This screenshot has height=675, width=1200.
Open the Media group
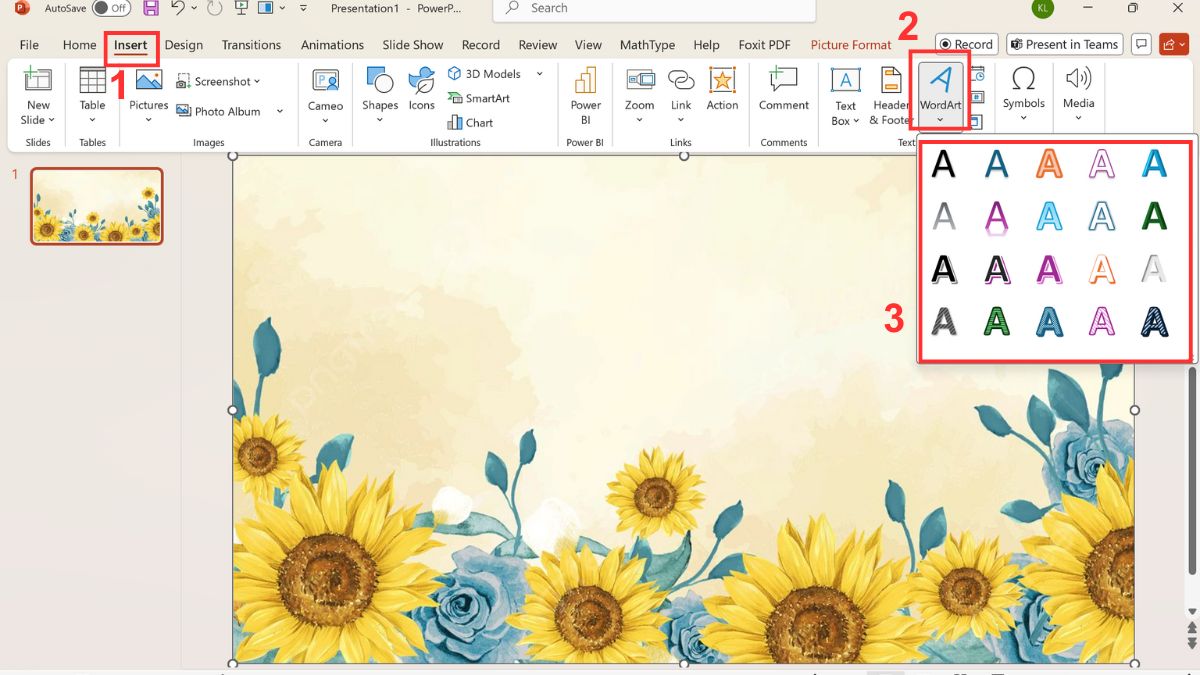pyautogui.click(x=1078, y=96)
